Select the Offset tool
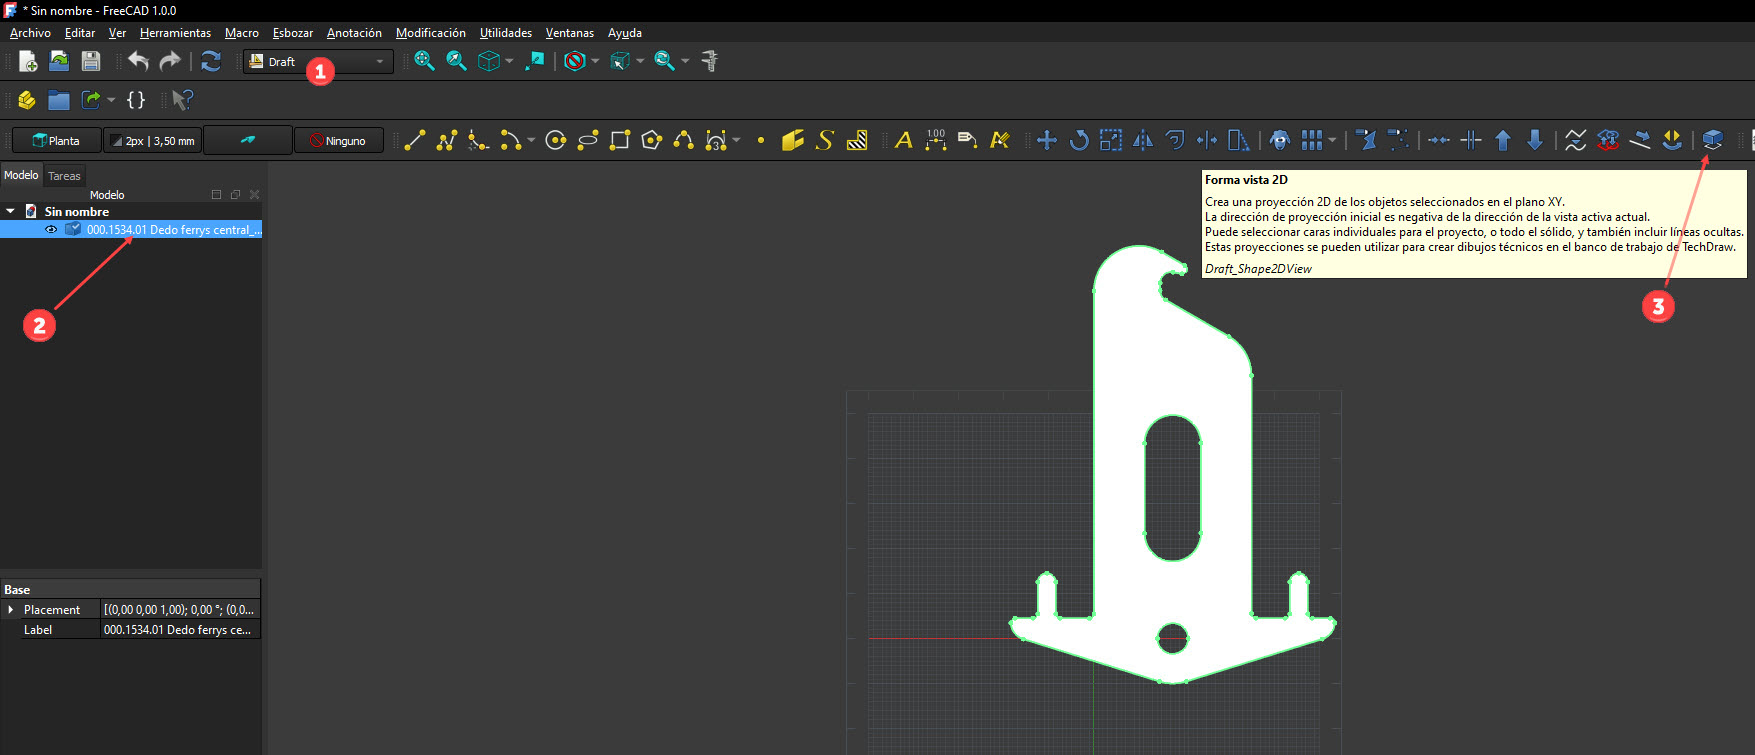Screen dimensions: 1755x755 click(x=1175, y=141)
